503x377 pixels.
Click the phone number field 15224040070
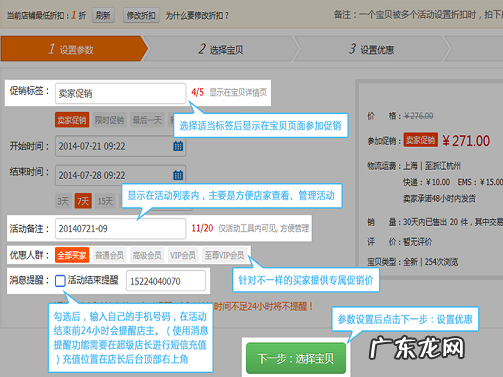click(166, 281)
